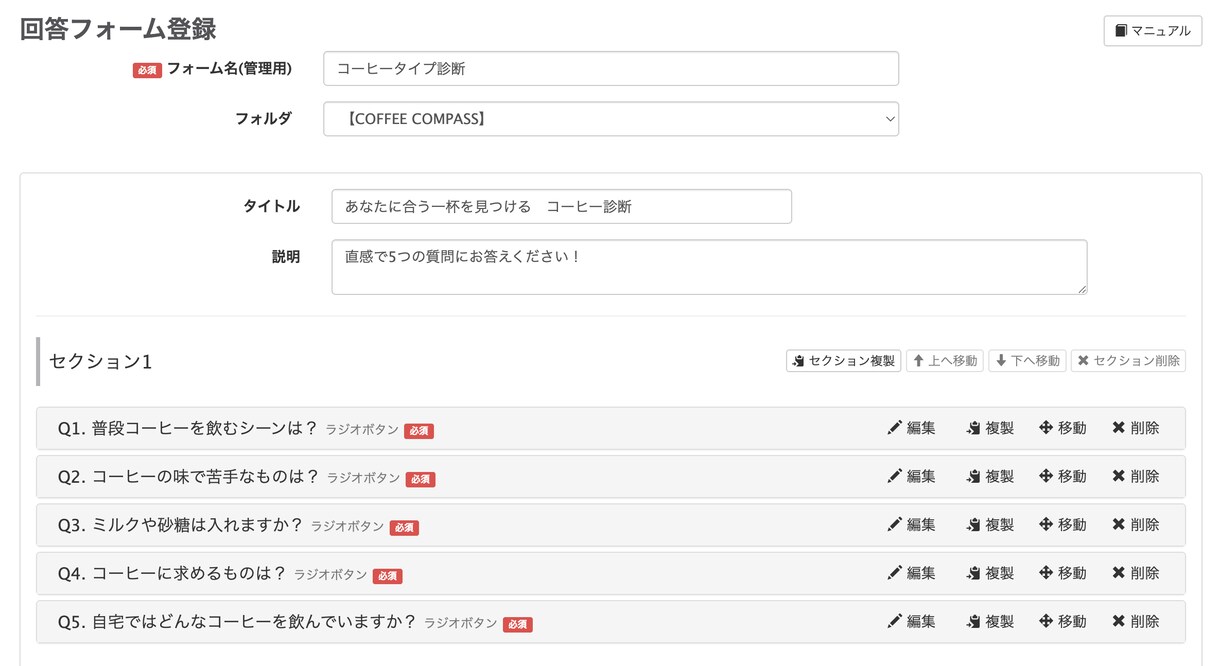
Task: Edit Q1 with the pencil 編集 icon
Action: pyautogui.click(x=911, y=428)
